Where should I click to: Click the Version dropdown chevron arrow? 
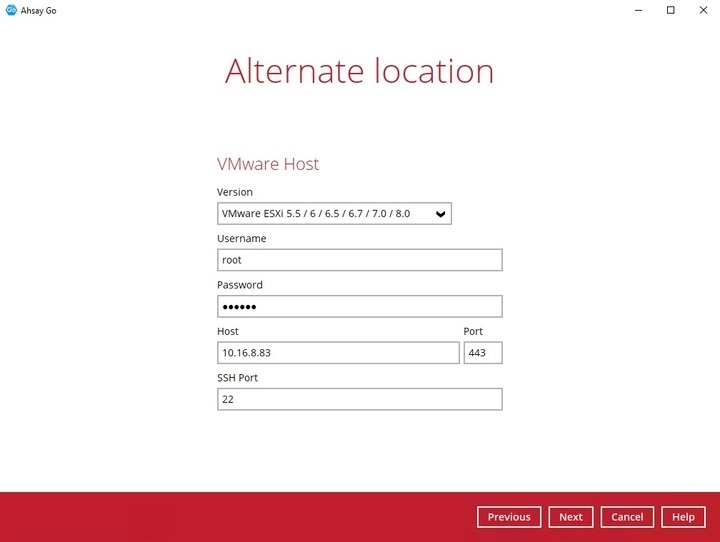click(x=440, y=214)
